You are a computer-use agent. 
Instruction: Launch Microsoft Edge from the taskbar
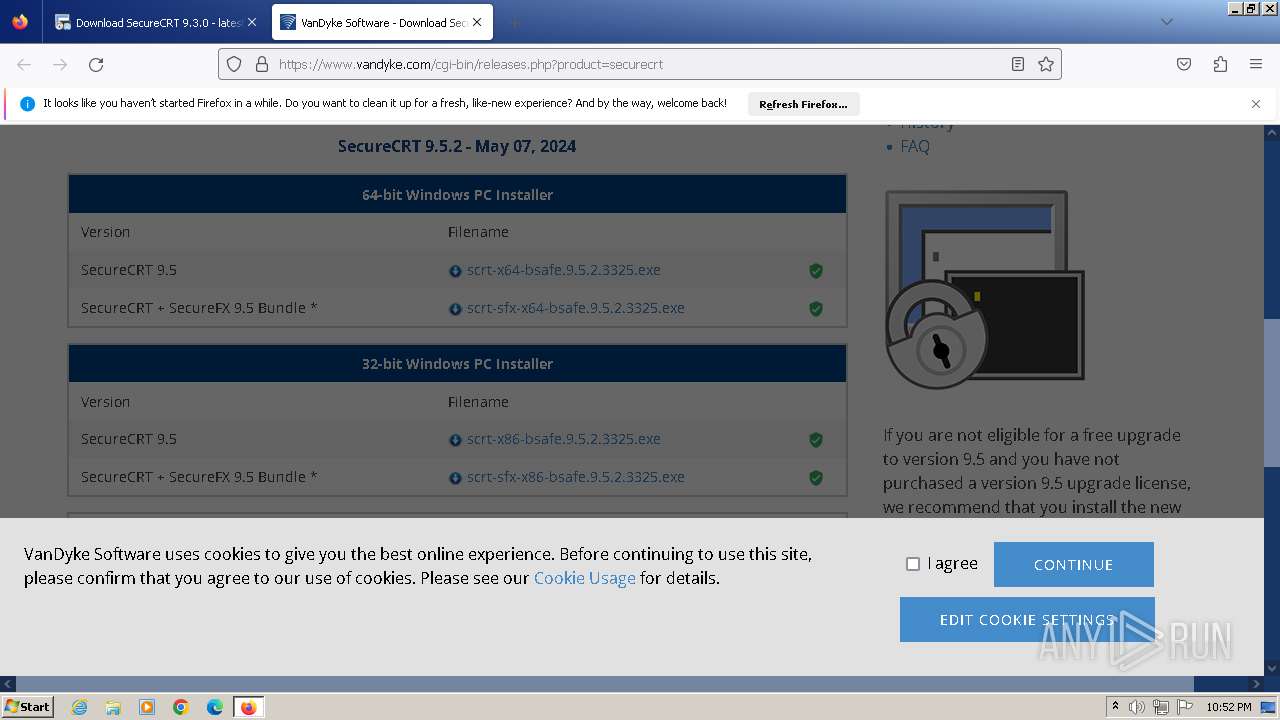(215, 707)
